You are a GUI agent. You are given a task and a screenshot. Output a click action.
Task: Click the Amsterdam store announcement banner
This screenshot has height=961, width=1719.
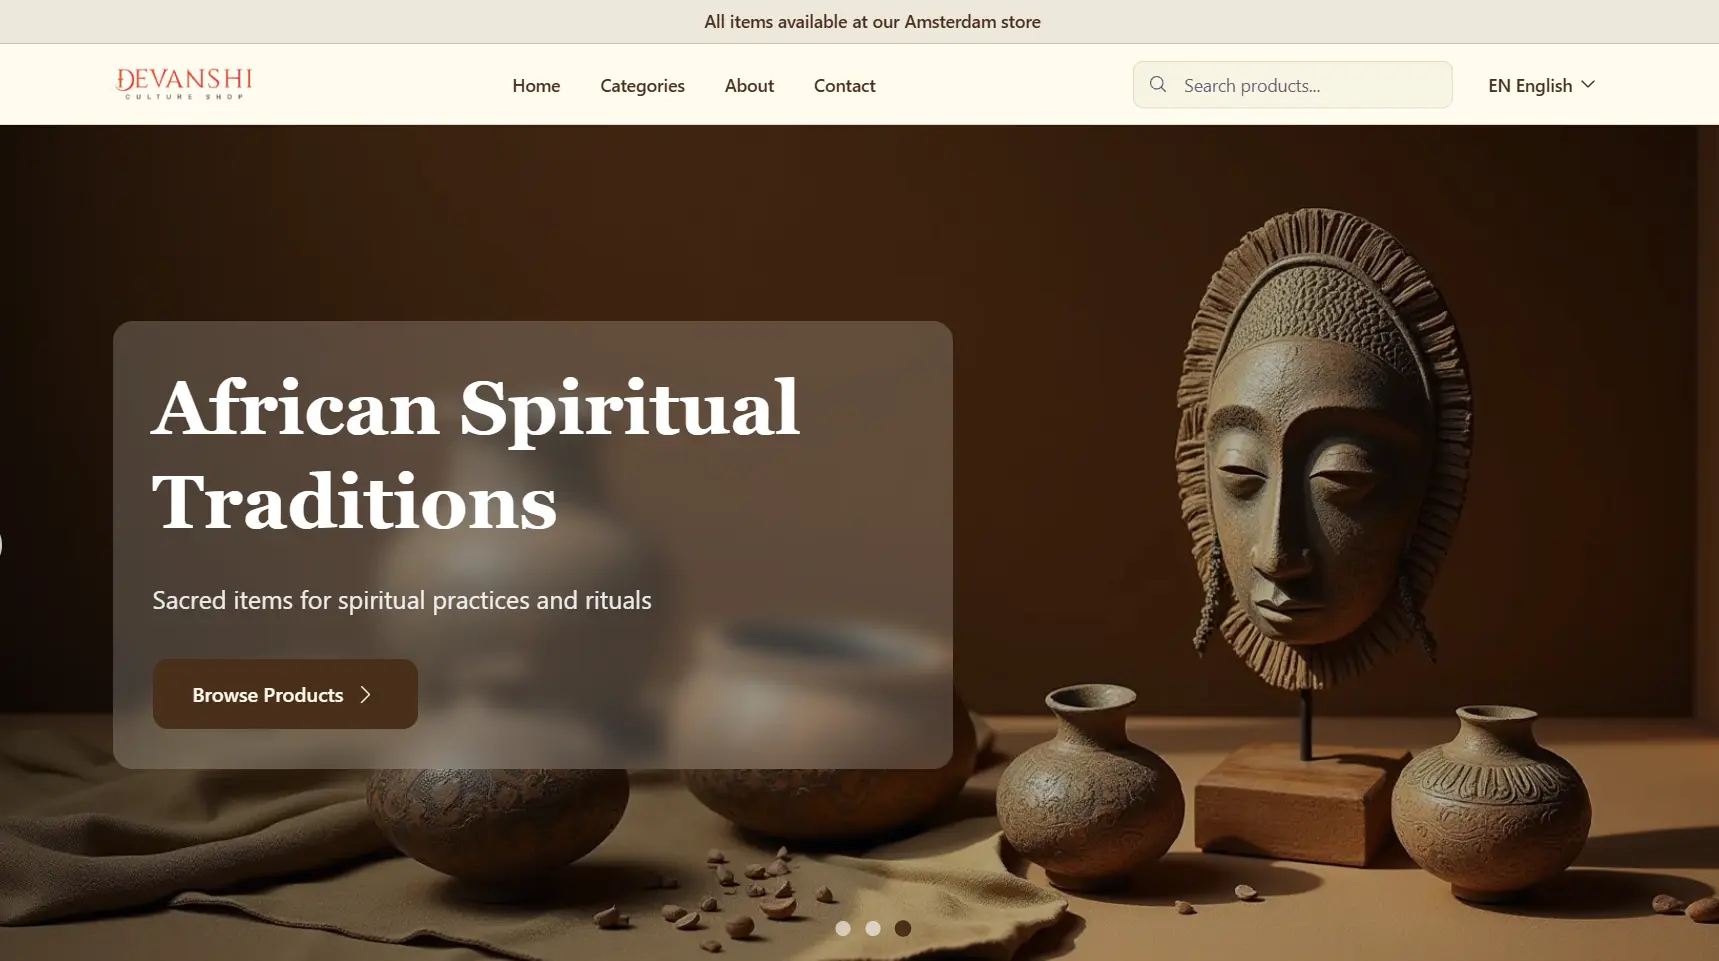coord(872,22)
